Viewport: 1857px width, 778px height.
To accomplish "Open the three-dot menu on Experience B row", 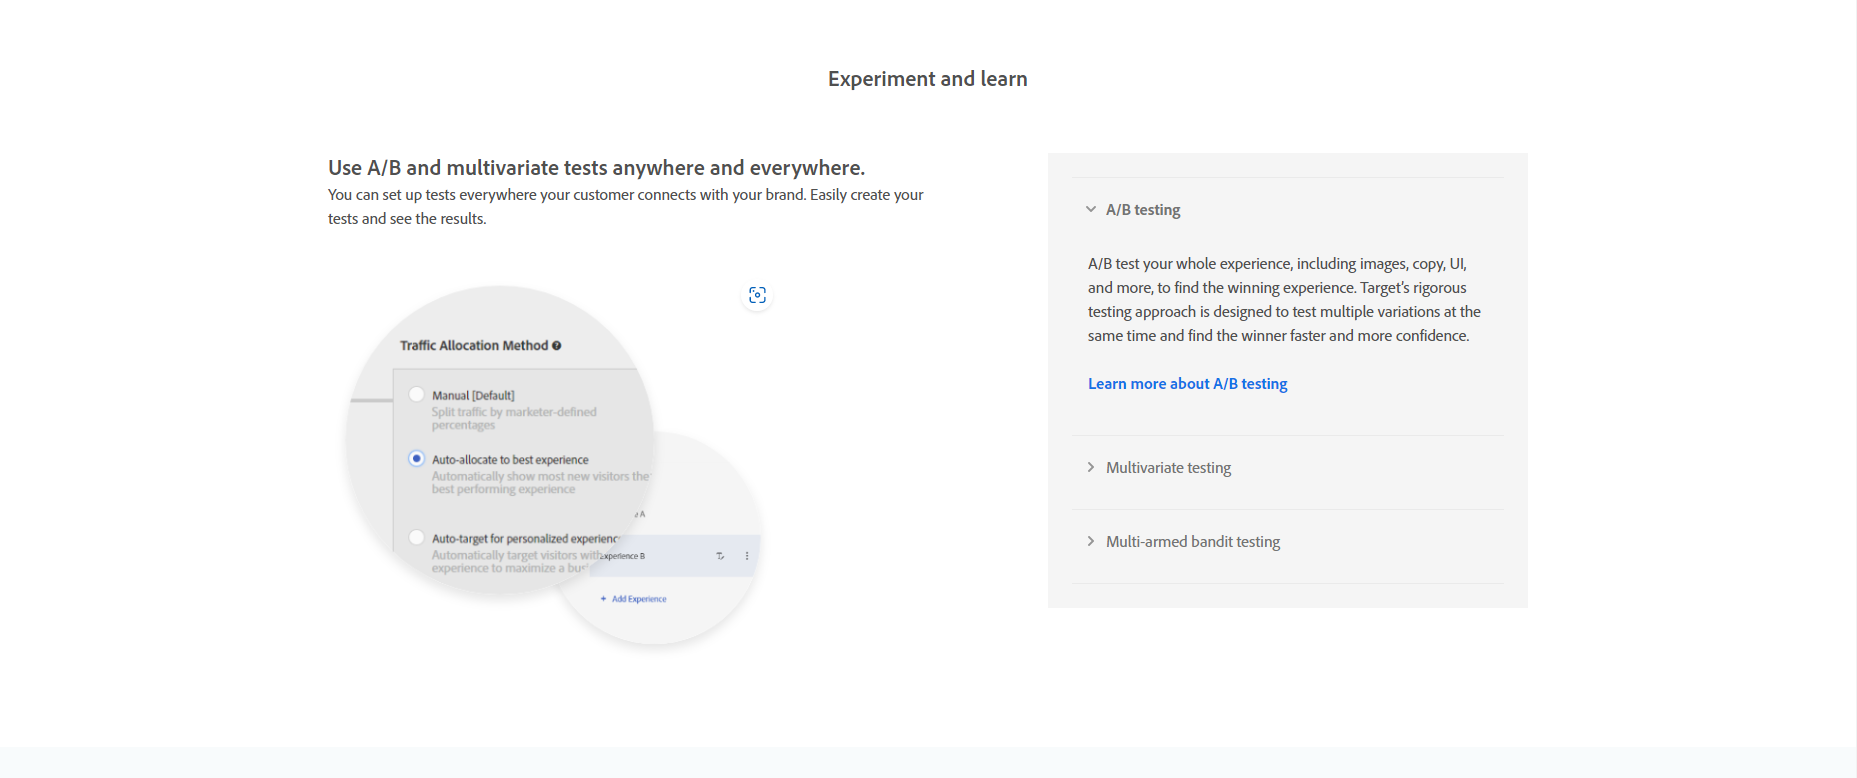I will click(x=747, y=556).
